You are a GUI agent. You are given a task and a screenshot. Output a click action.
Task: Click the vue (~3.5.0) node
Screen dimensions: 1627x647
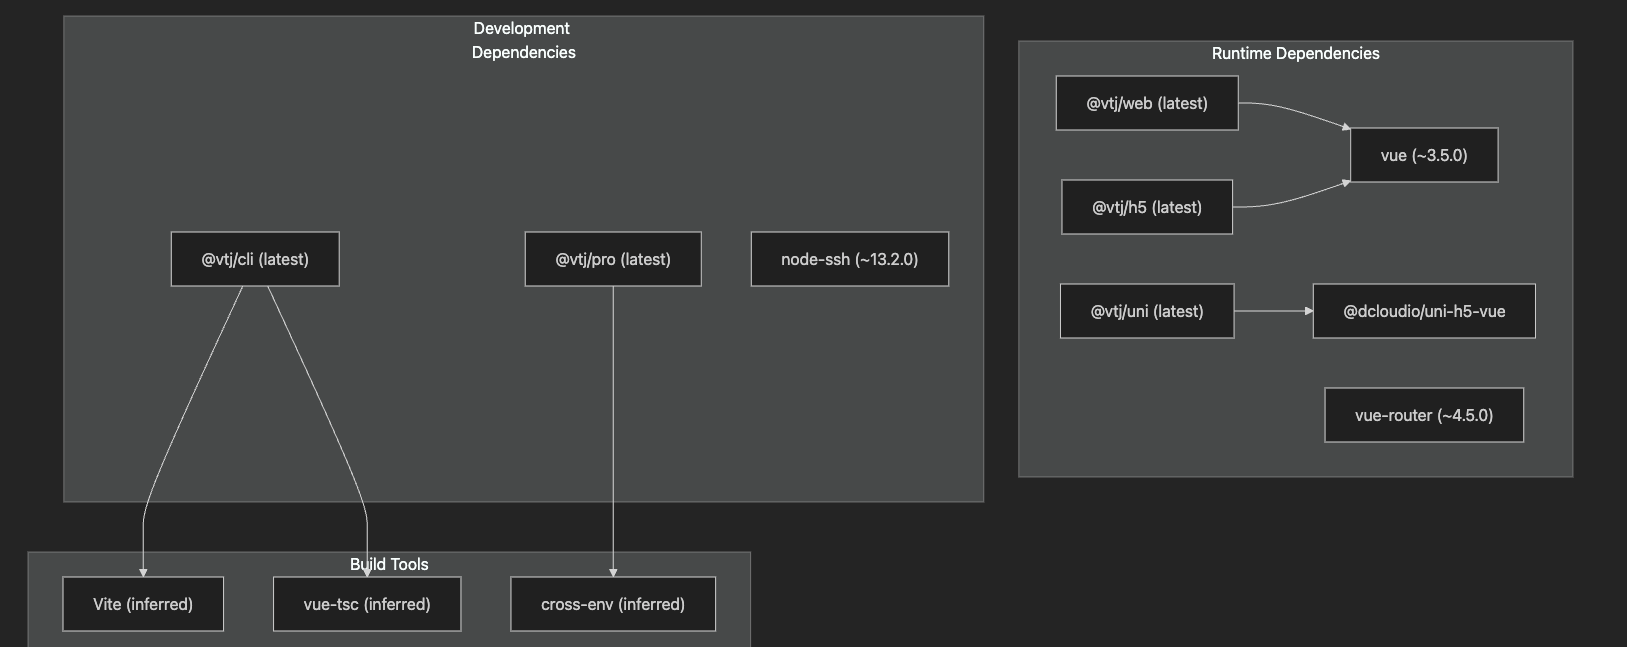[1424, 155]
